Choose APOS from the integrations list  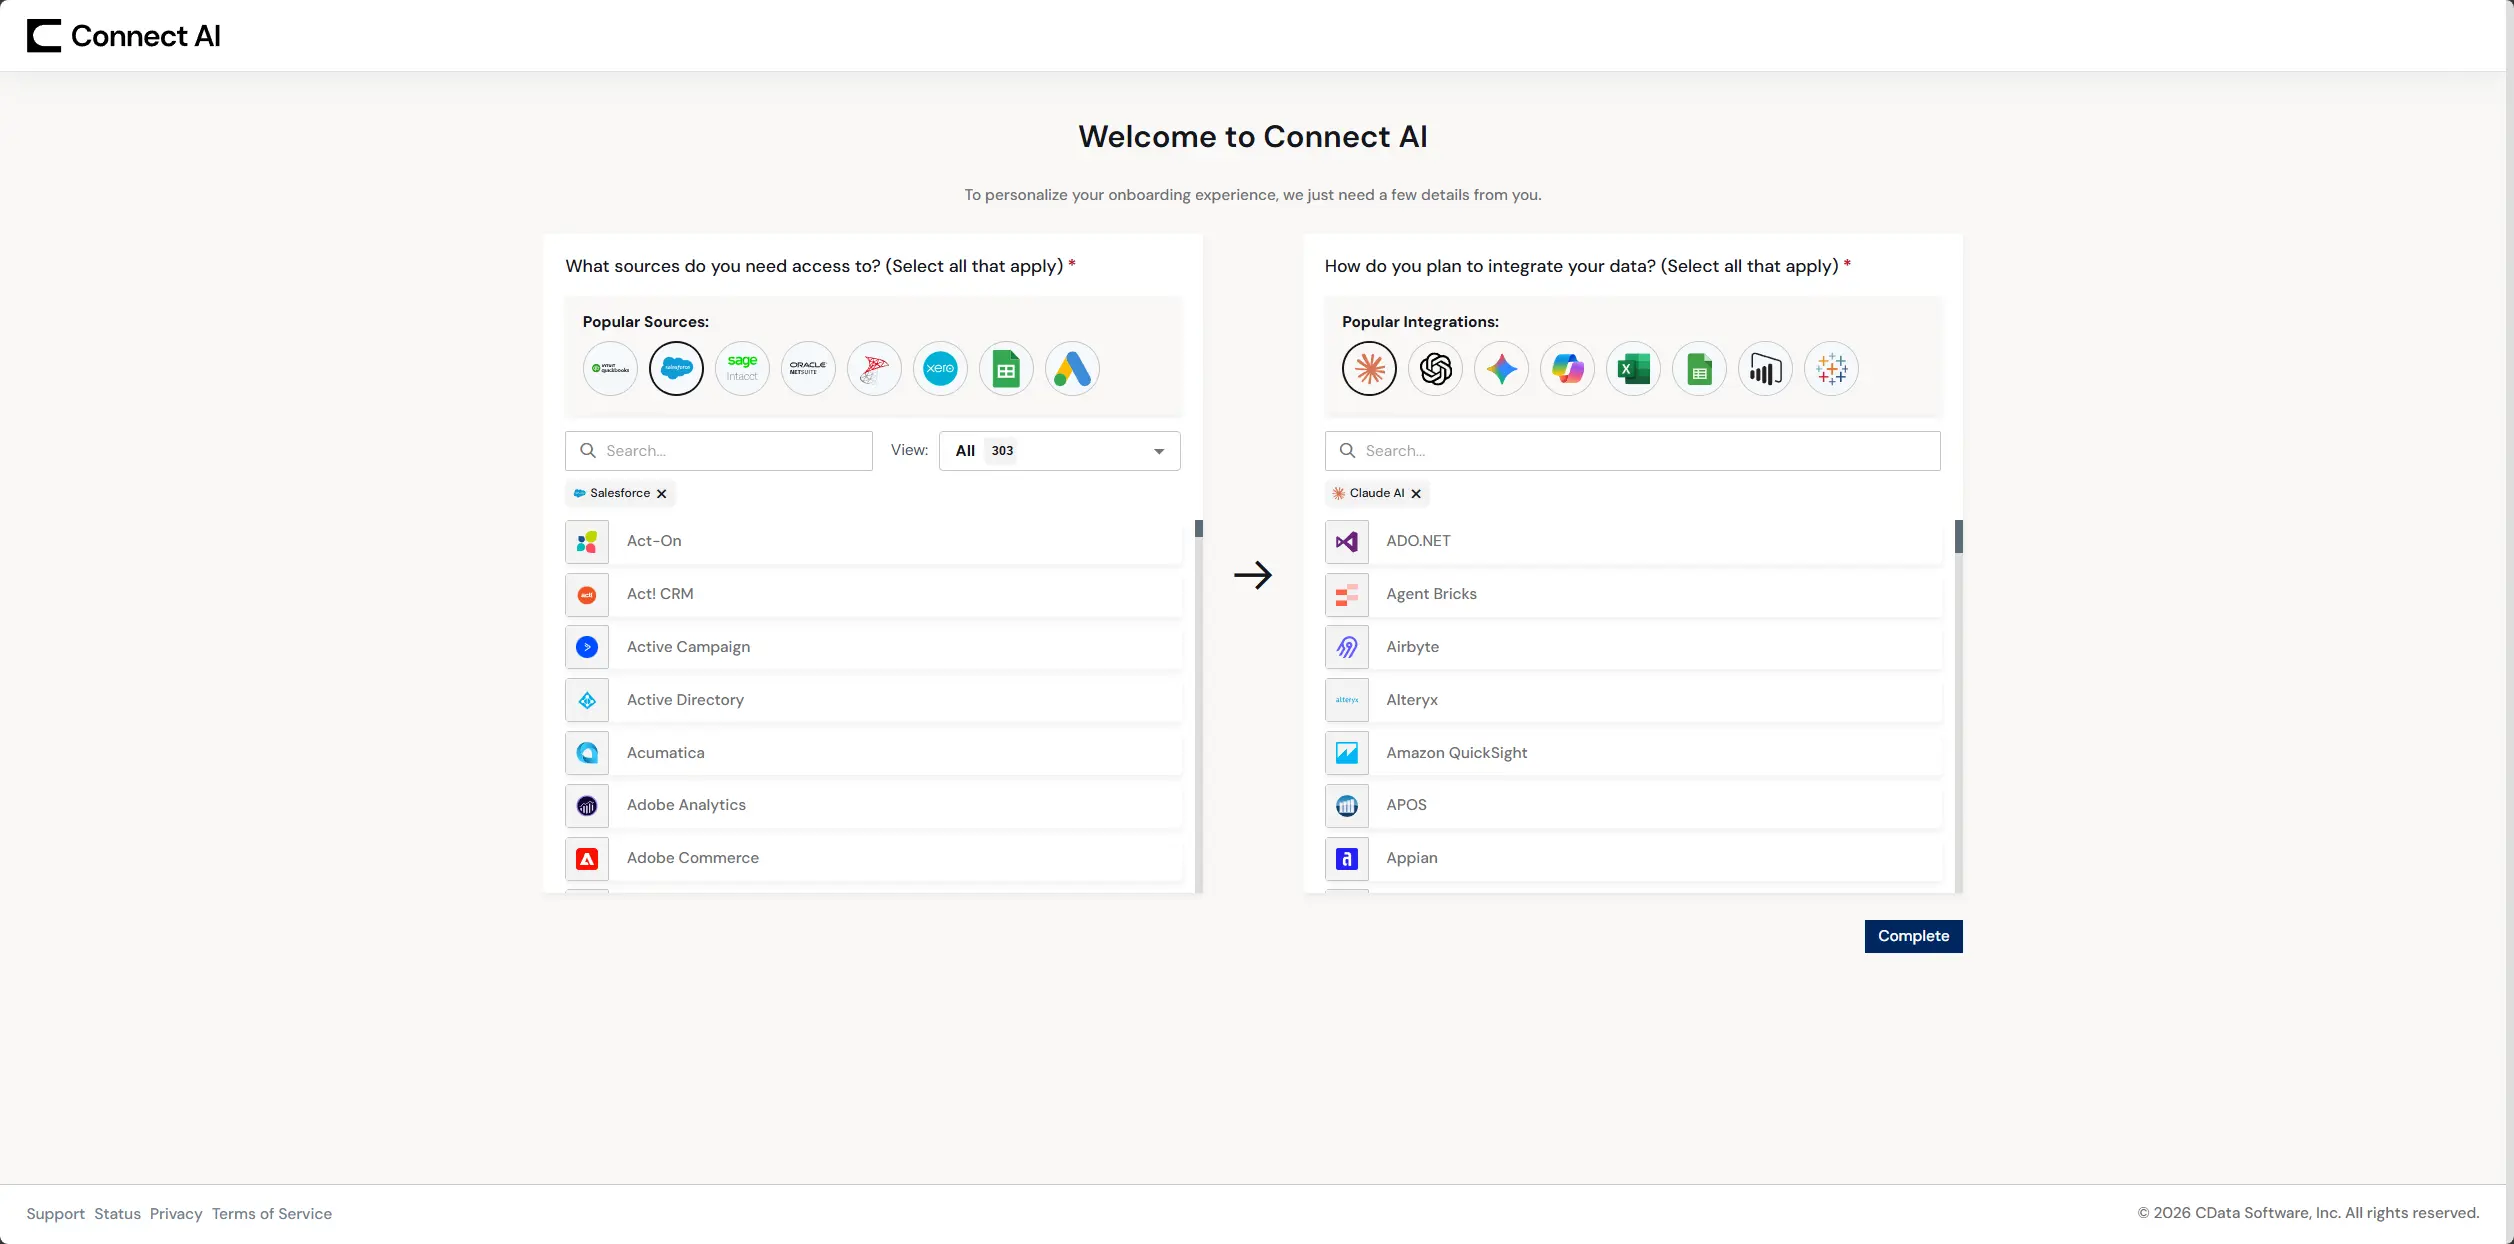(x=1632, y=805)
